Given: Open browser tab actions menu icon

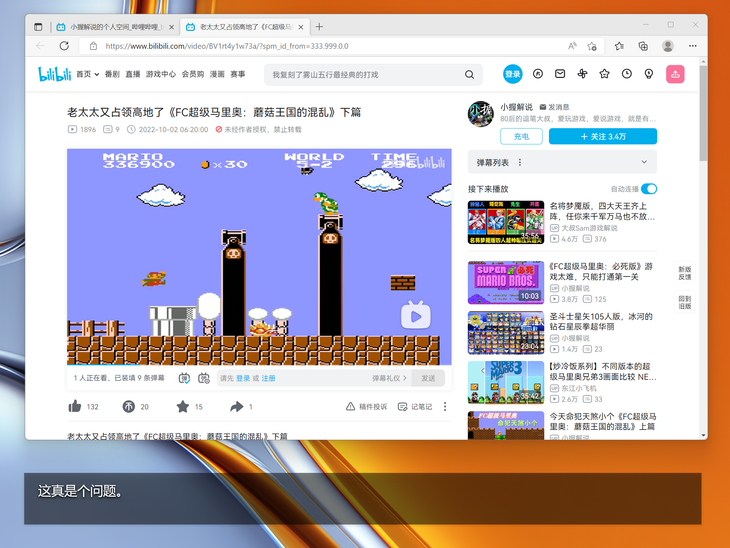Looking at the screenshot, I should [x=38, y=27].
